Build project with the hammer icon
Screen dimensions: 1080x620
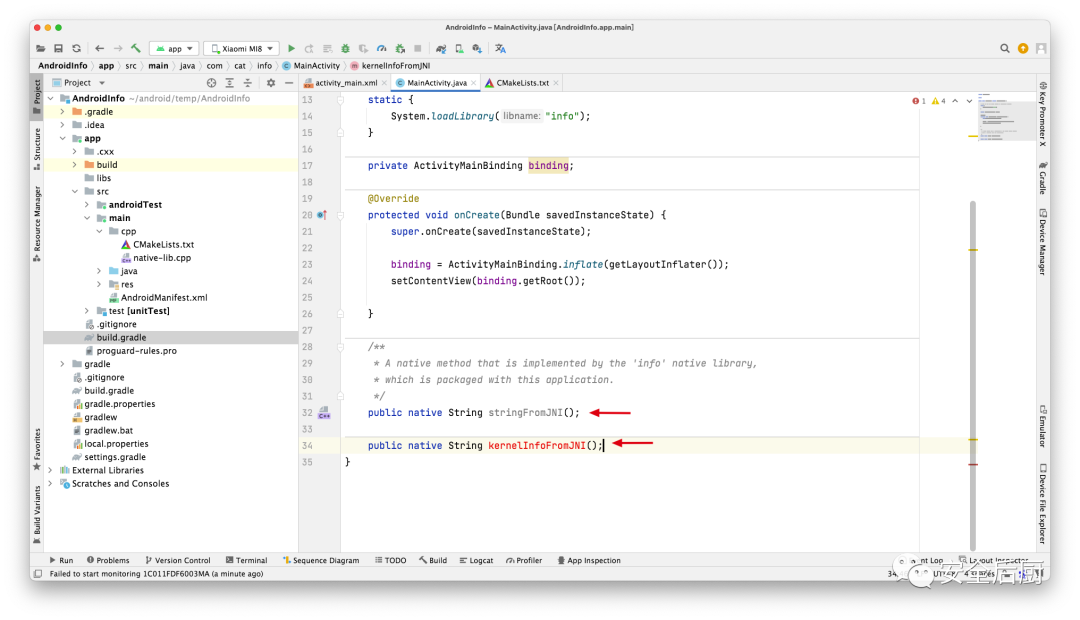click(136, 48)
